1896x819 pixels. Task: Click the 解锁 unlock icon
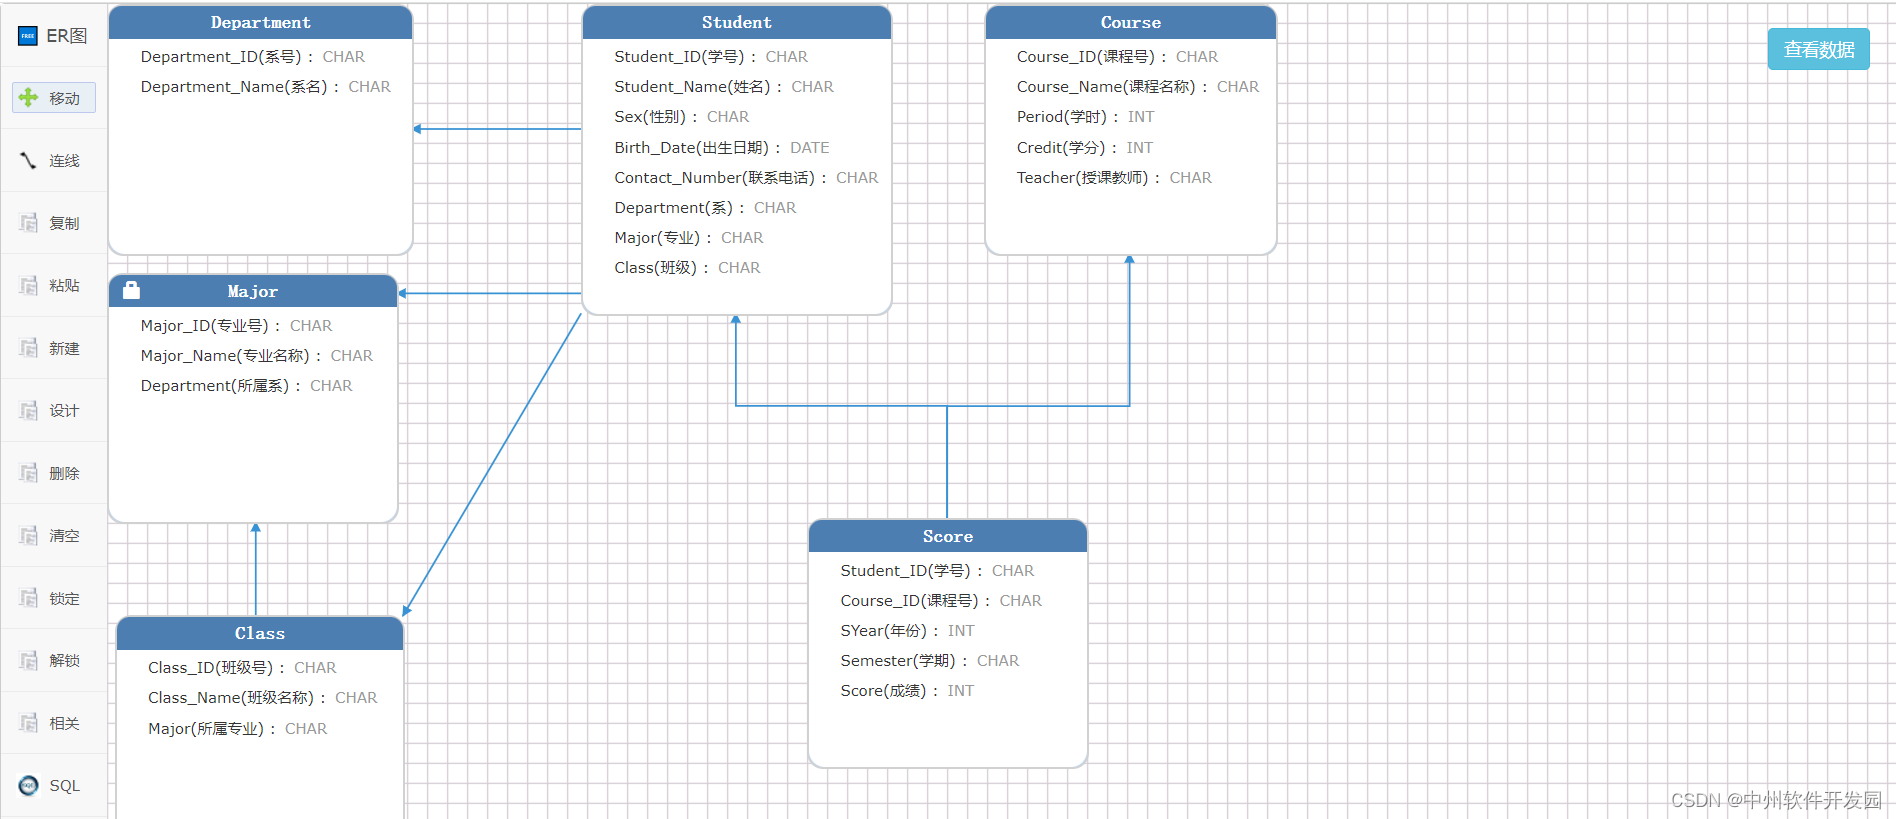tap(29, 660)
